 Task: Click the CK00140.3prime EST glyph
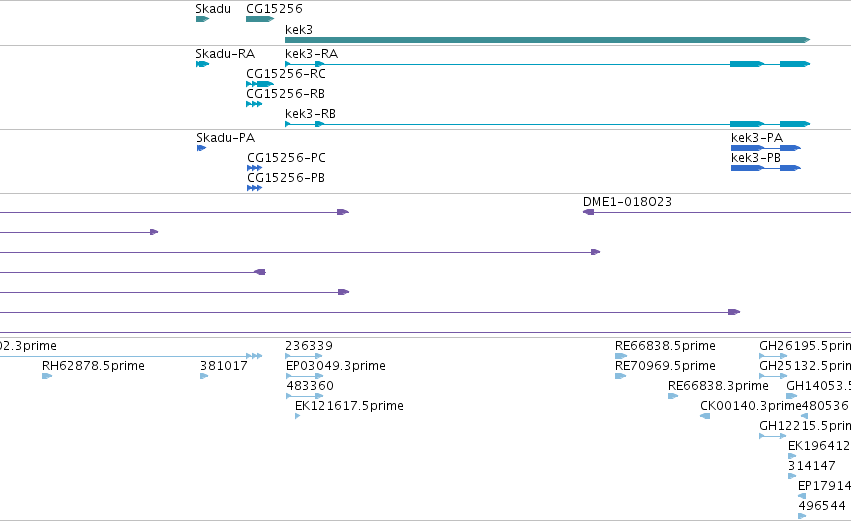[x=705, y=416]
